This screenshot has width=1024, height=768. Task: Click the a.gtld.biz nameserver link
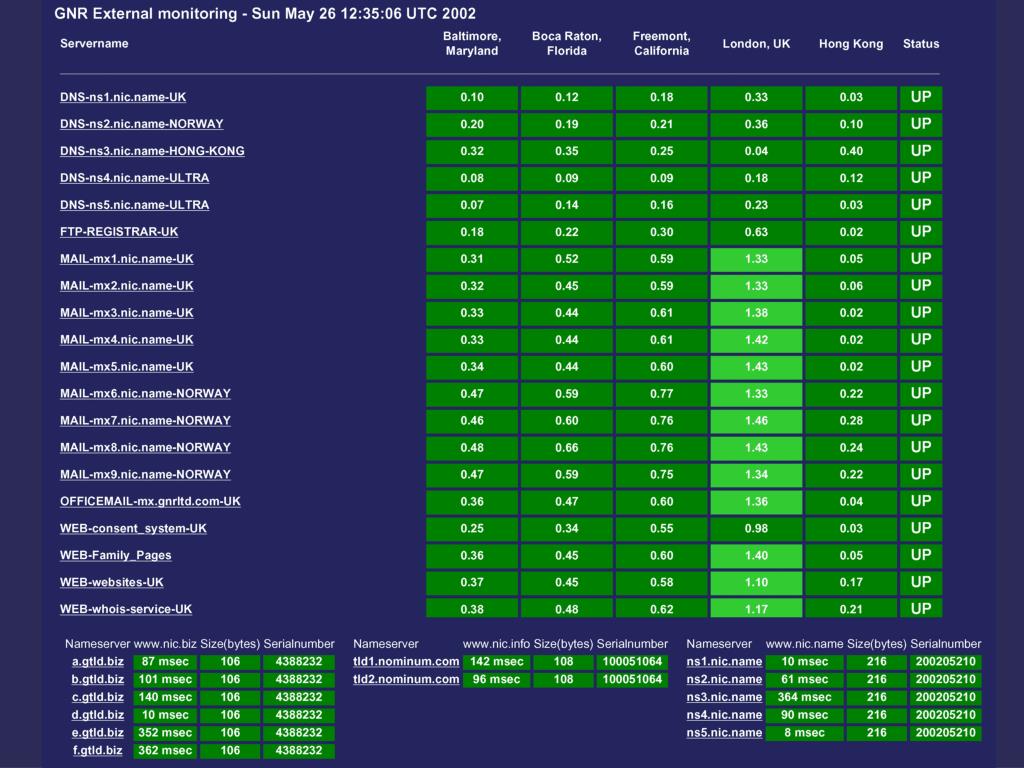click(x=98, y=662)
